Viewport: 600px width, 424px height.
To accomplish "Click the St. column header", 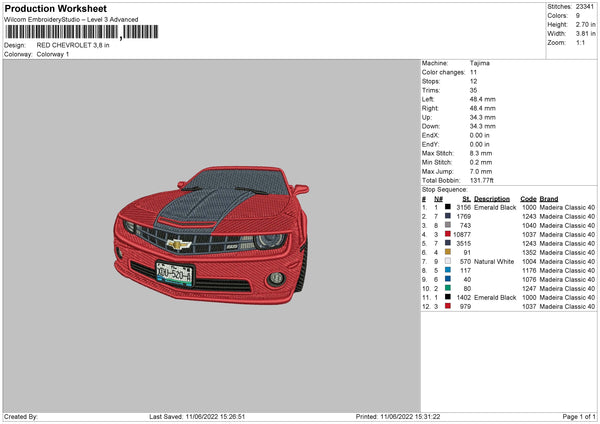I will 466,198.
